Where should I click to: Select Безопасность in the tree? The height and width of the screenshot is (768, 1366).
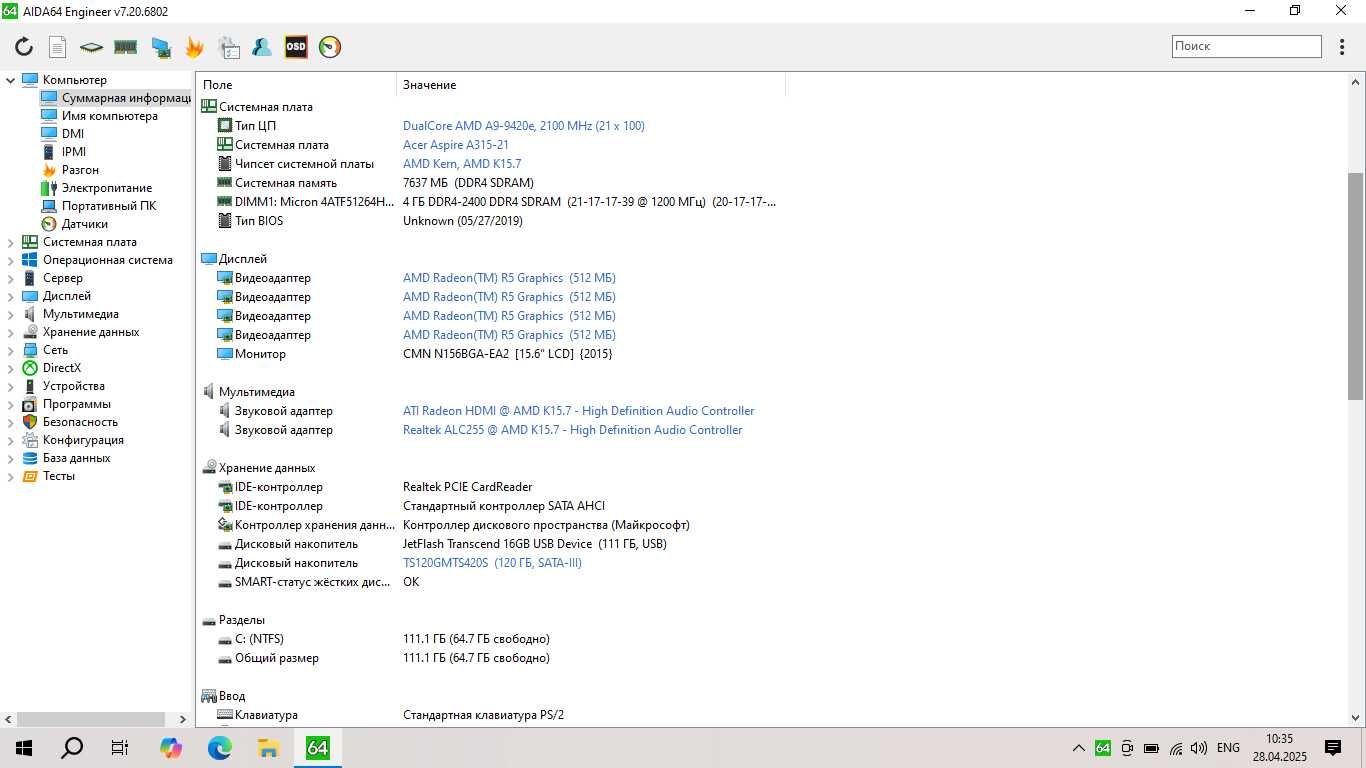(x=80, y=422)
